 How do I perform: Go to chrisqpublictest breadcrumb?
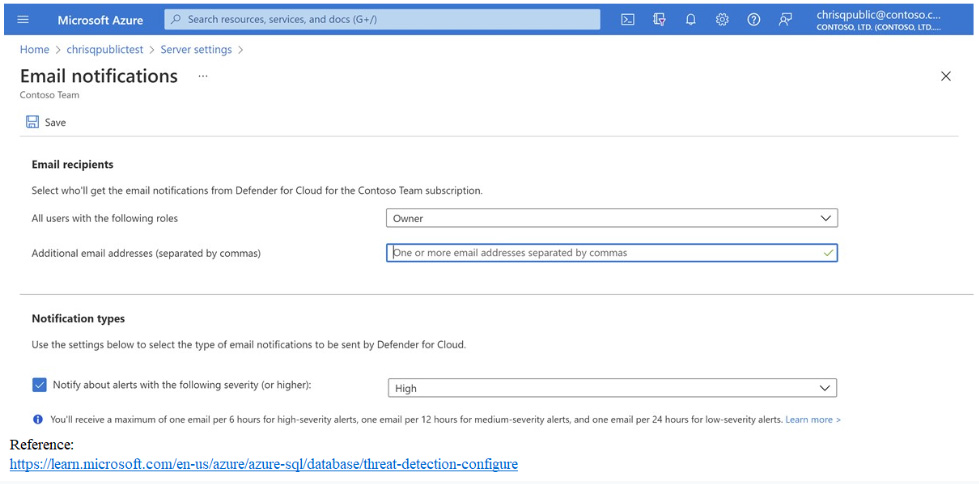tap(105, 49)
